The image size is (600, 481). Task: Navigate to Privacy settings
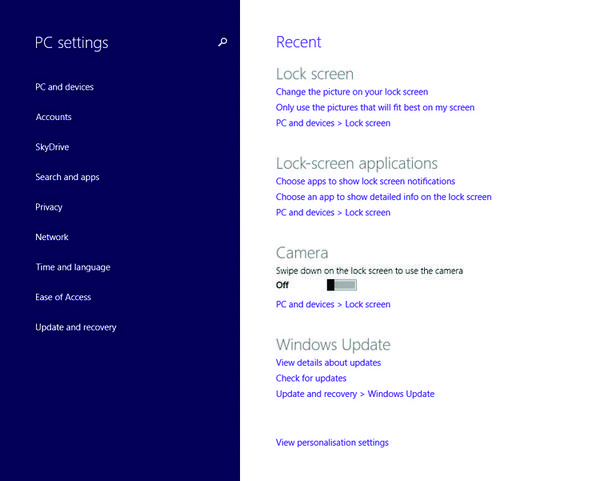[x=48, y=207]
